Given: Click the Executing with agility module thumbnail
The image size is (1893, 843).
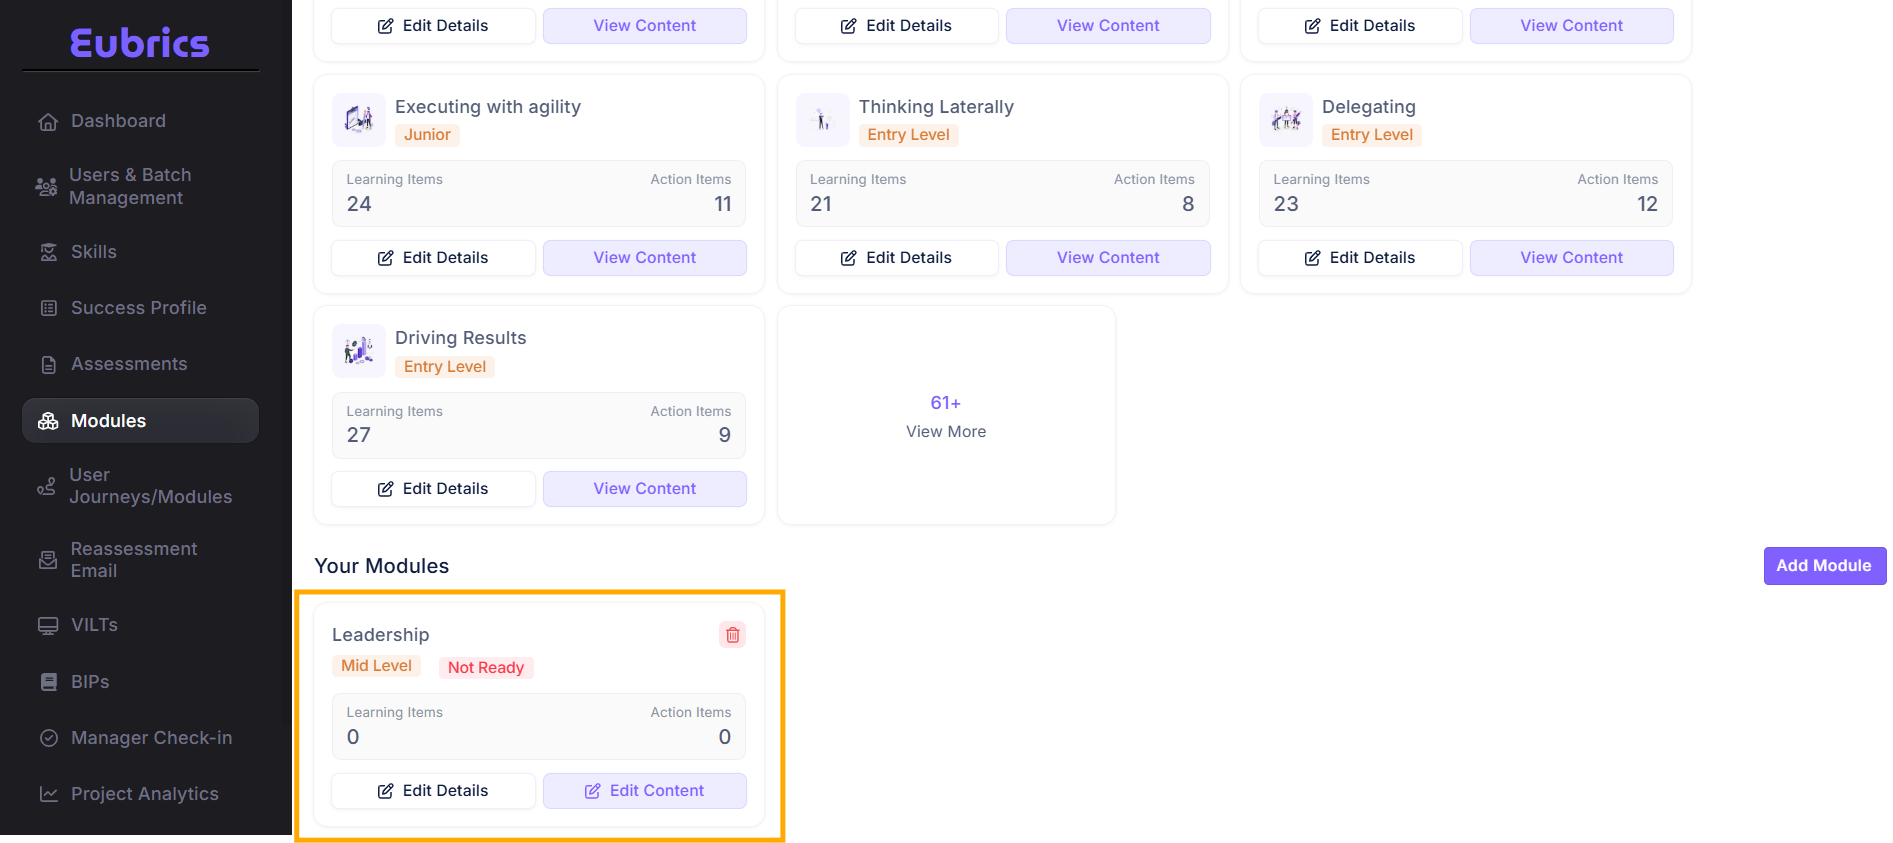Looking at the screenshot, I should pos(358,120).
